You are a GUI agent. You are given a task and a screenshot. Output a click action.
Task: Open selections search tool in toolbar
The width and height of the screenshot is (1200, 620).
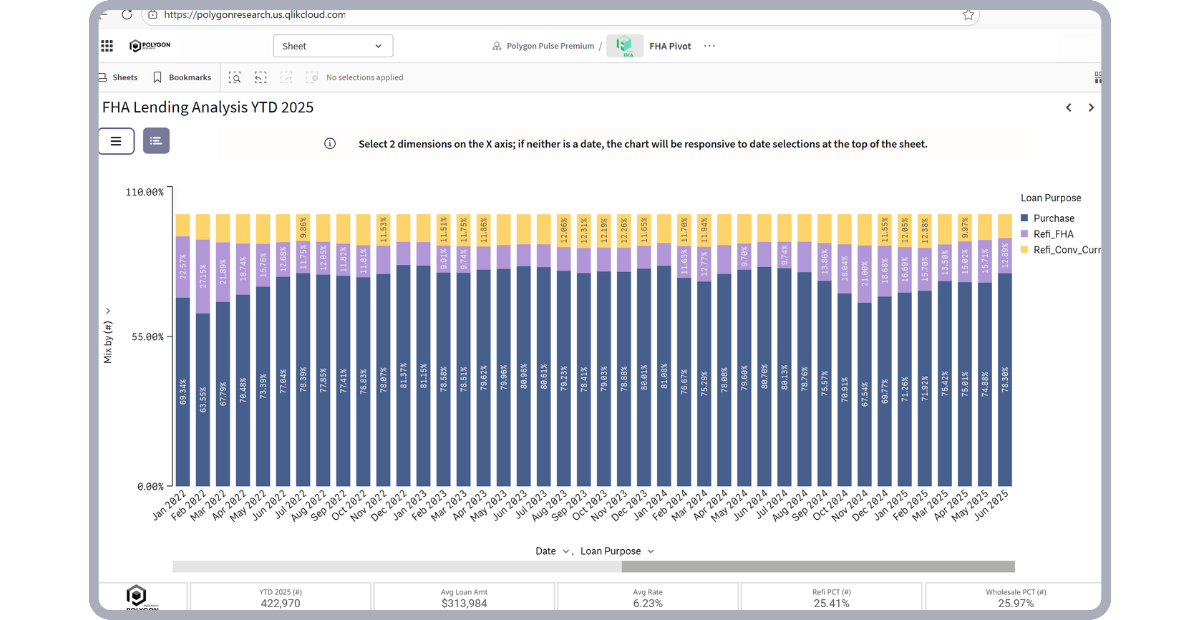pyautogui.click(x=235, y=77)
